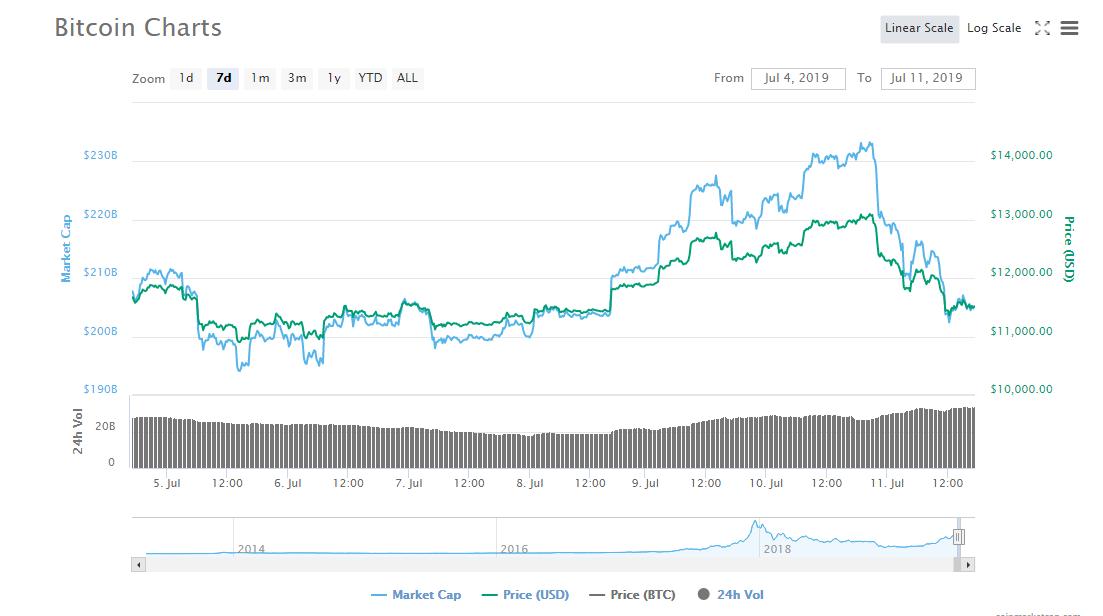This screenshot has height=616, width=1103.
Task: Click the 2018 peak in navigator
Action: click(755, 522)
